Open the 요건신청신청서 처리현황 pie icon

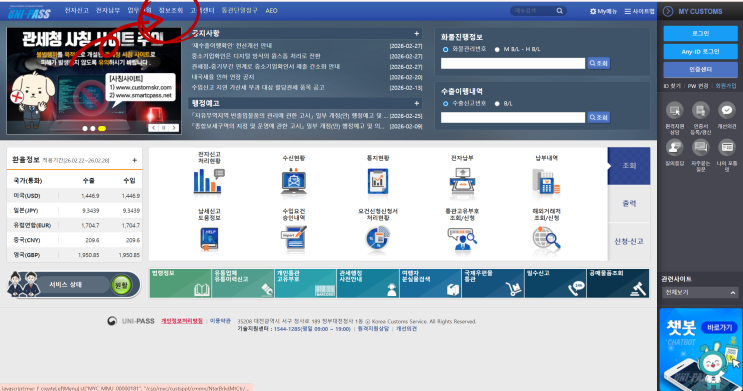pos(378,238)
